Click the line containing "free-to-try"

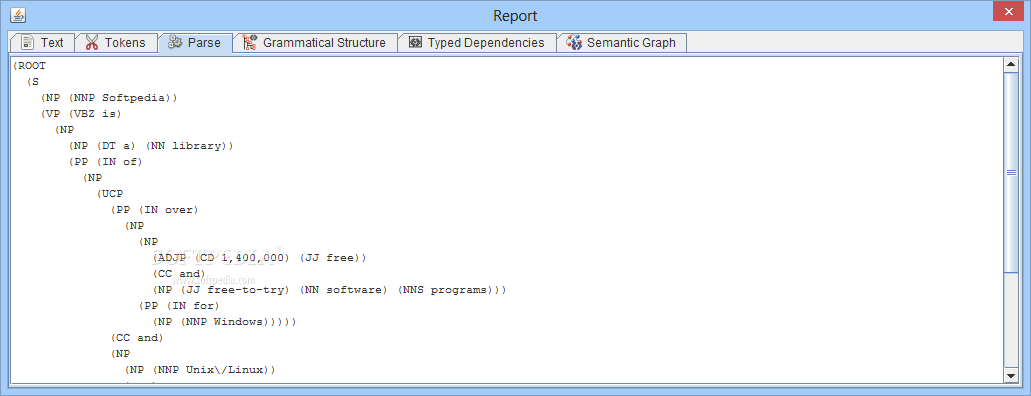[x=329, y=290]
